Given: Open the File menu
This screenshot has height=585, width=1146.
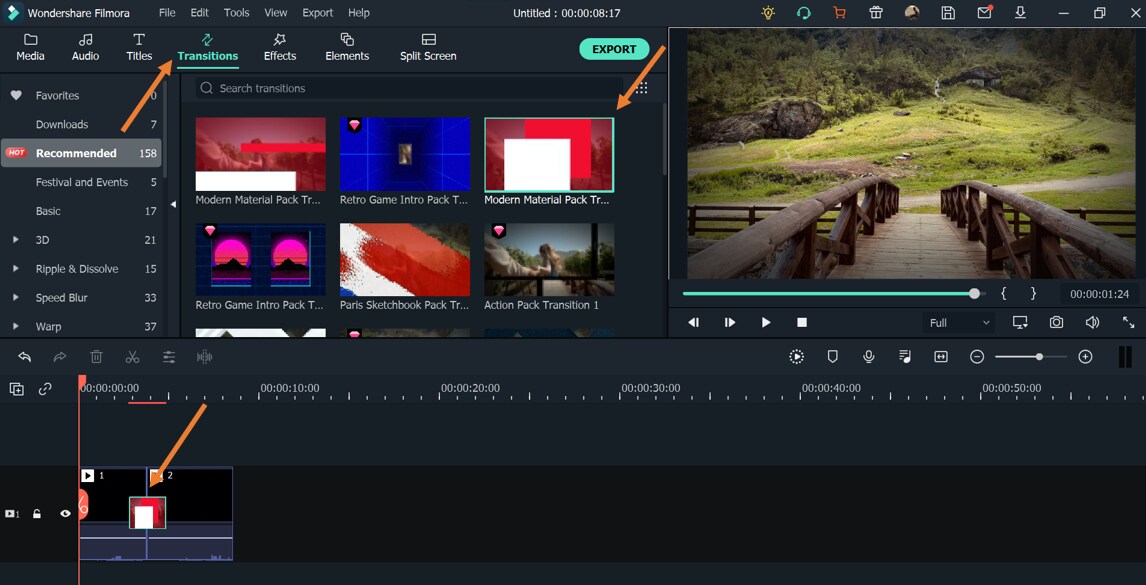Looking at the screenshot, I should (x=167, y=12).
